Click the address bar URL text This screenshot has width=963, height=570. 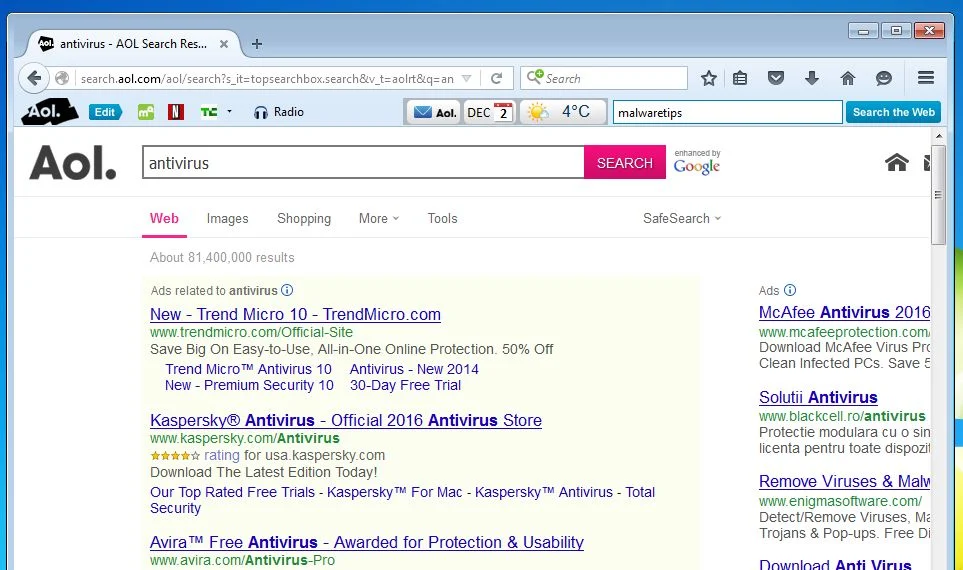tap(267, 79)
